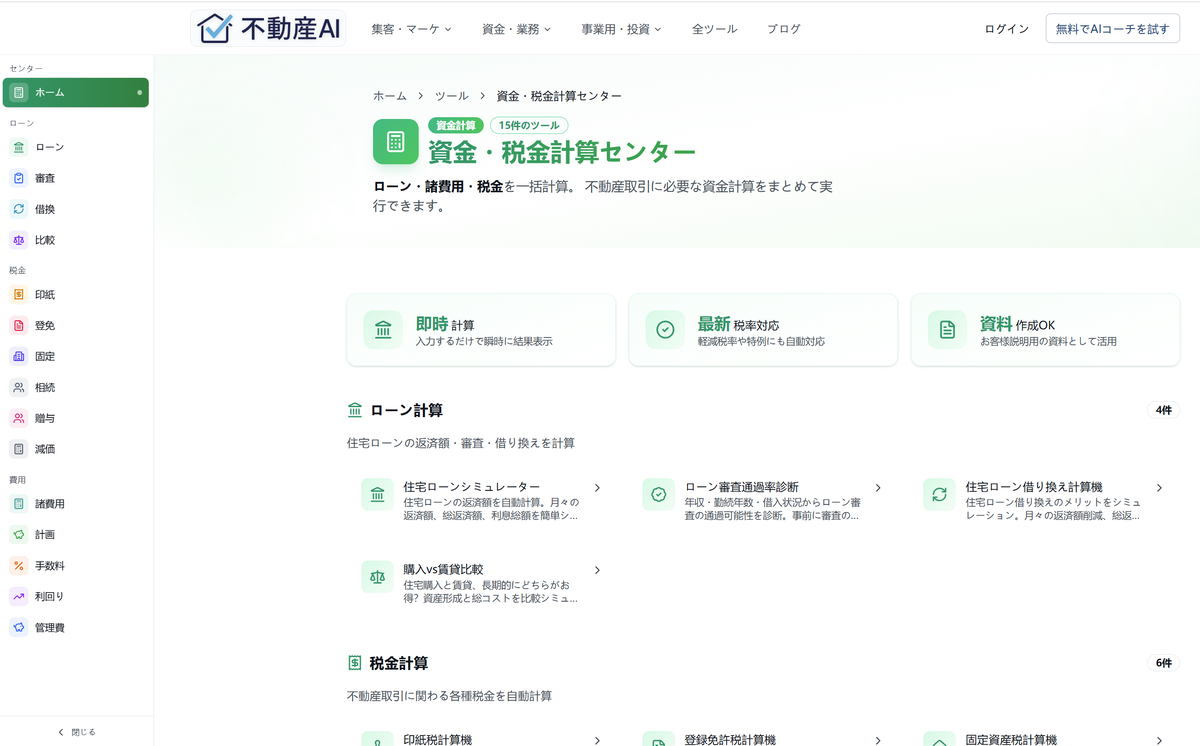Select the 比較 scale icon in sidebar
Image resolution: width=1200 pixels, height=746 pixels.
[19, 240]
